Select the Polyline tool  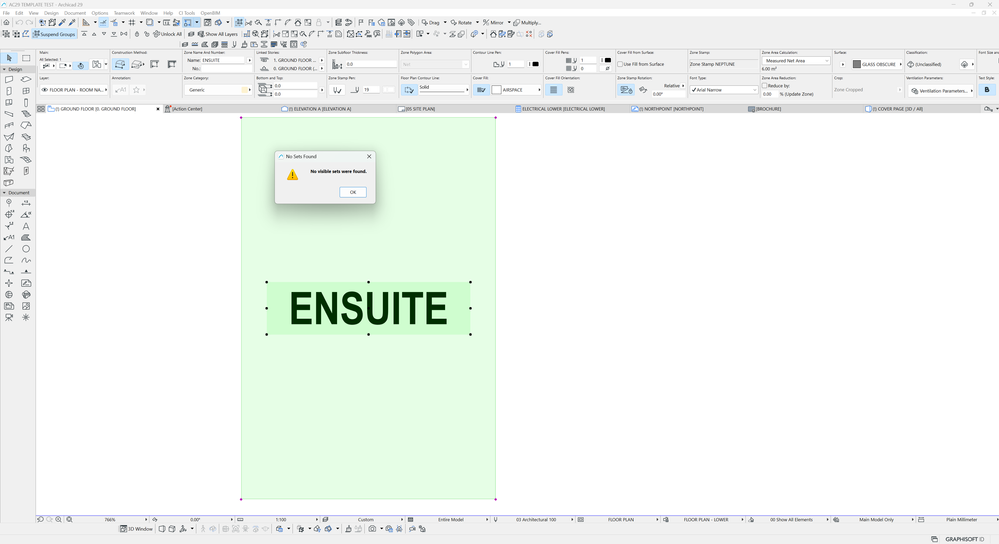(9, 261)
